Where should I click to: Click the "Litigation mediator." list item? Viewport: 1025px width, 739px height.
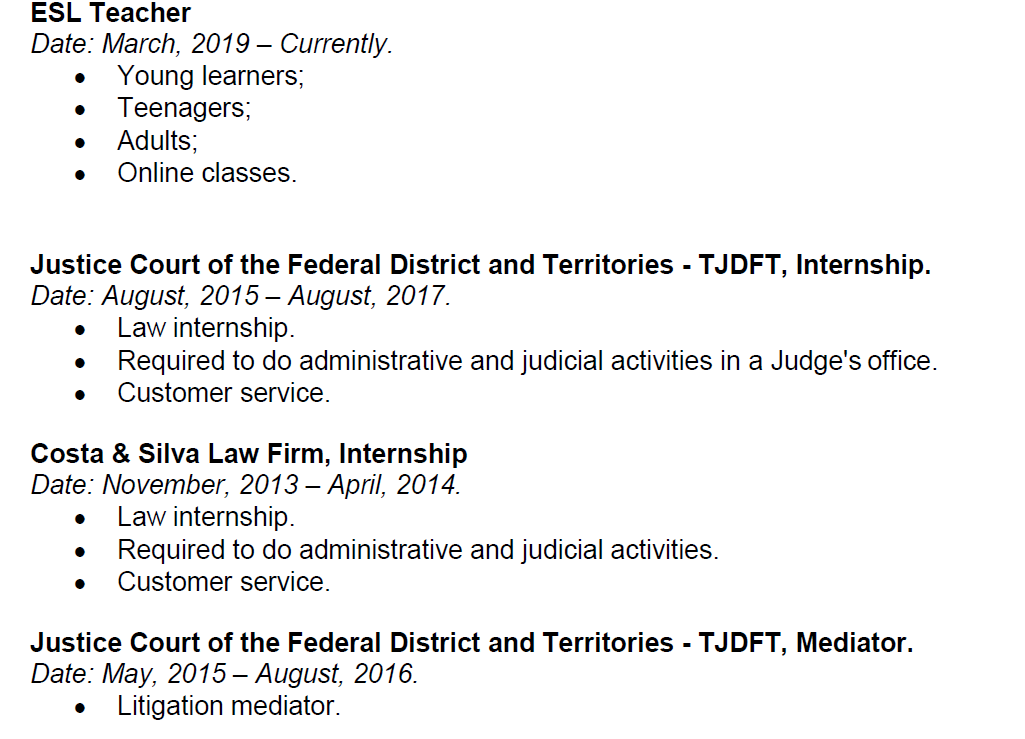(228, 706)
